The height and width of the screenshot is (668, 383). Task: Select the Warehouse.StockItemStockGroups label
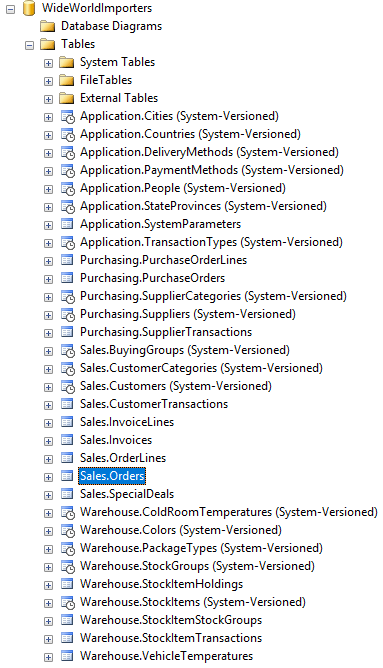[x=171, y=620]
